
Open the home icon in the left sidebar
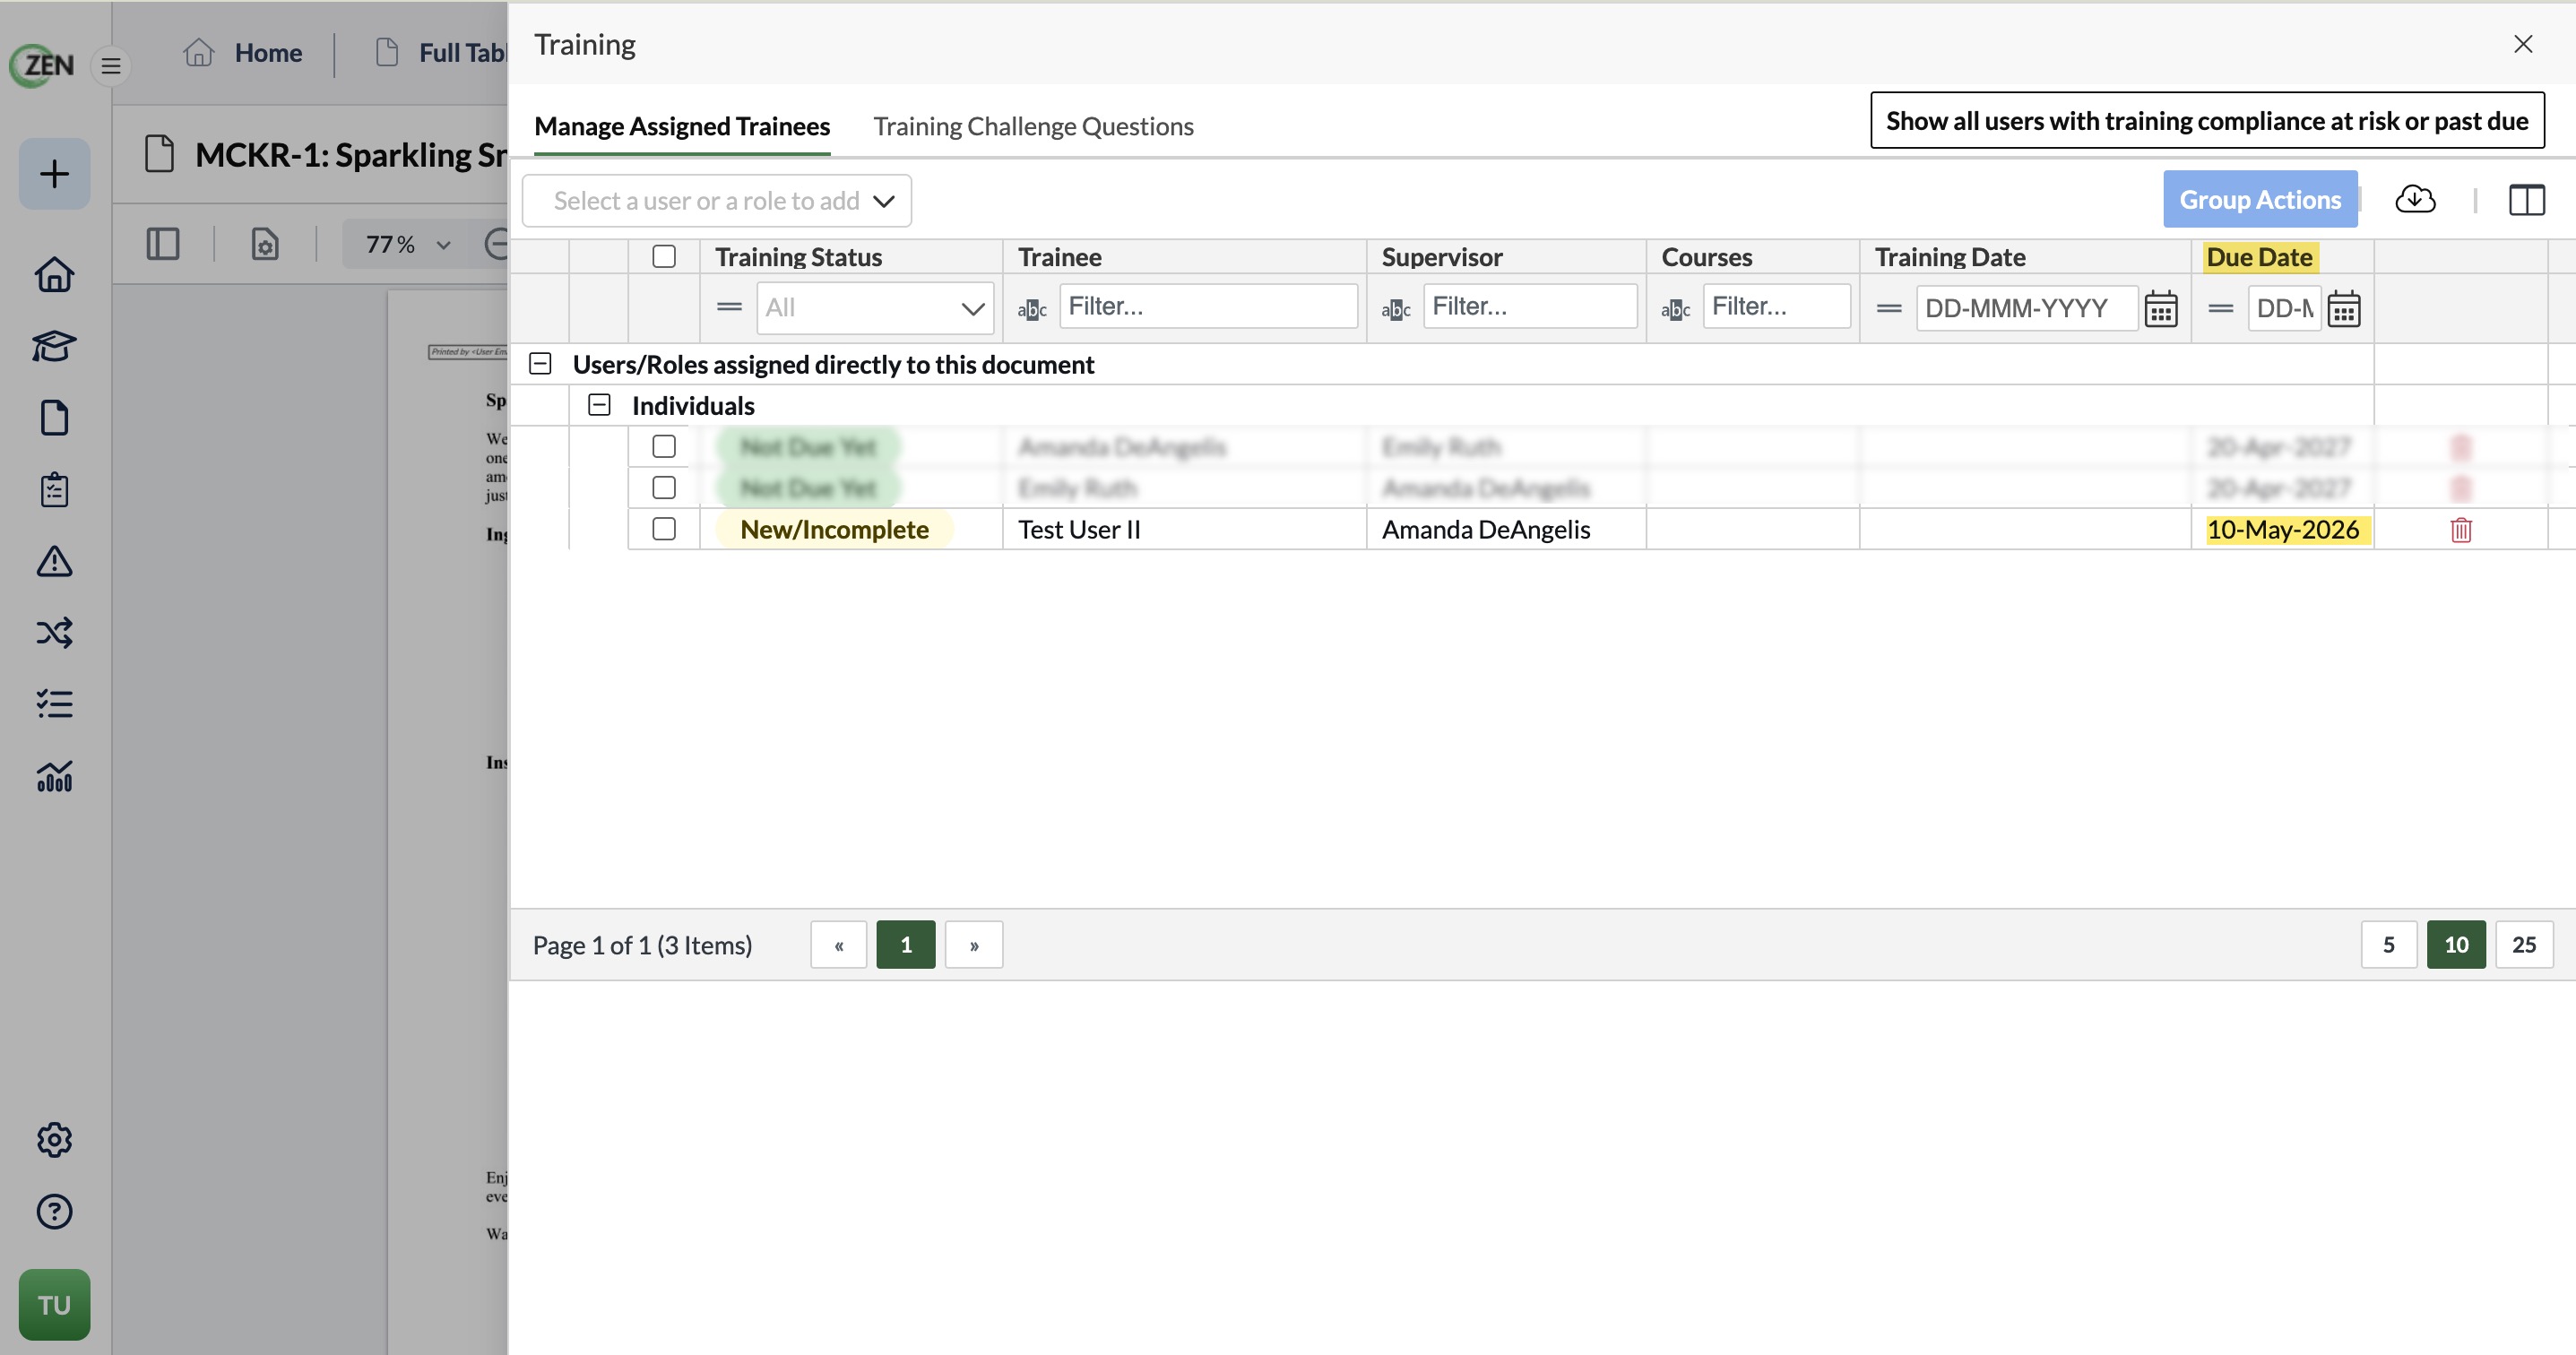click(54, 274)
